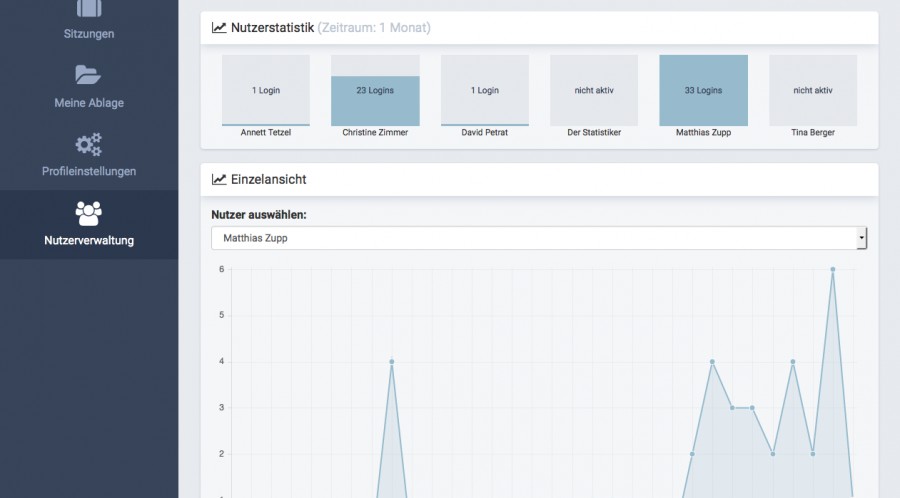Click the dropdown arrow next to Matthias Zupp

point(861,238)
